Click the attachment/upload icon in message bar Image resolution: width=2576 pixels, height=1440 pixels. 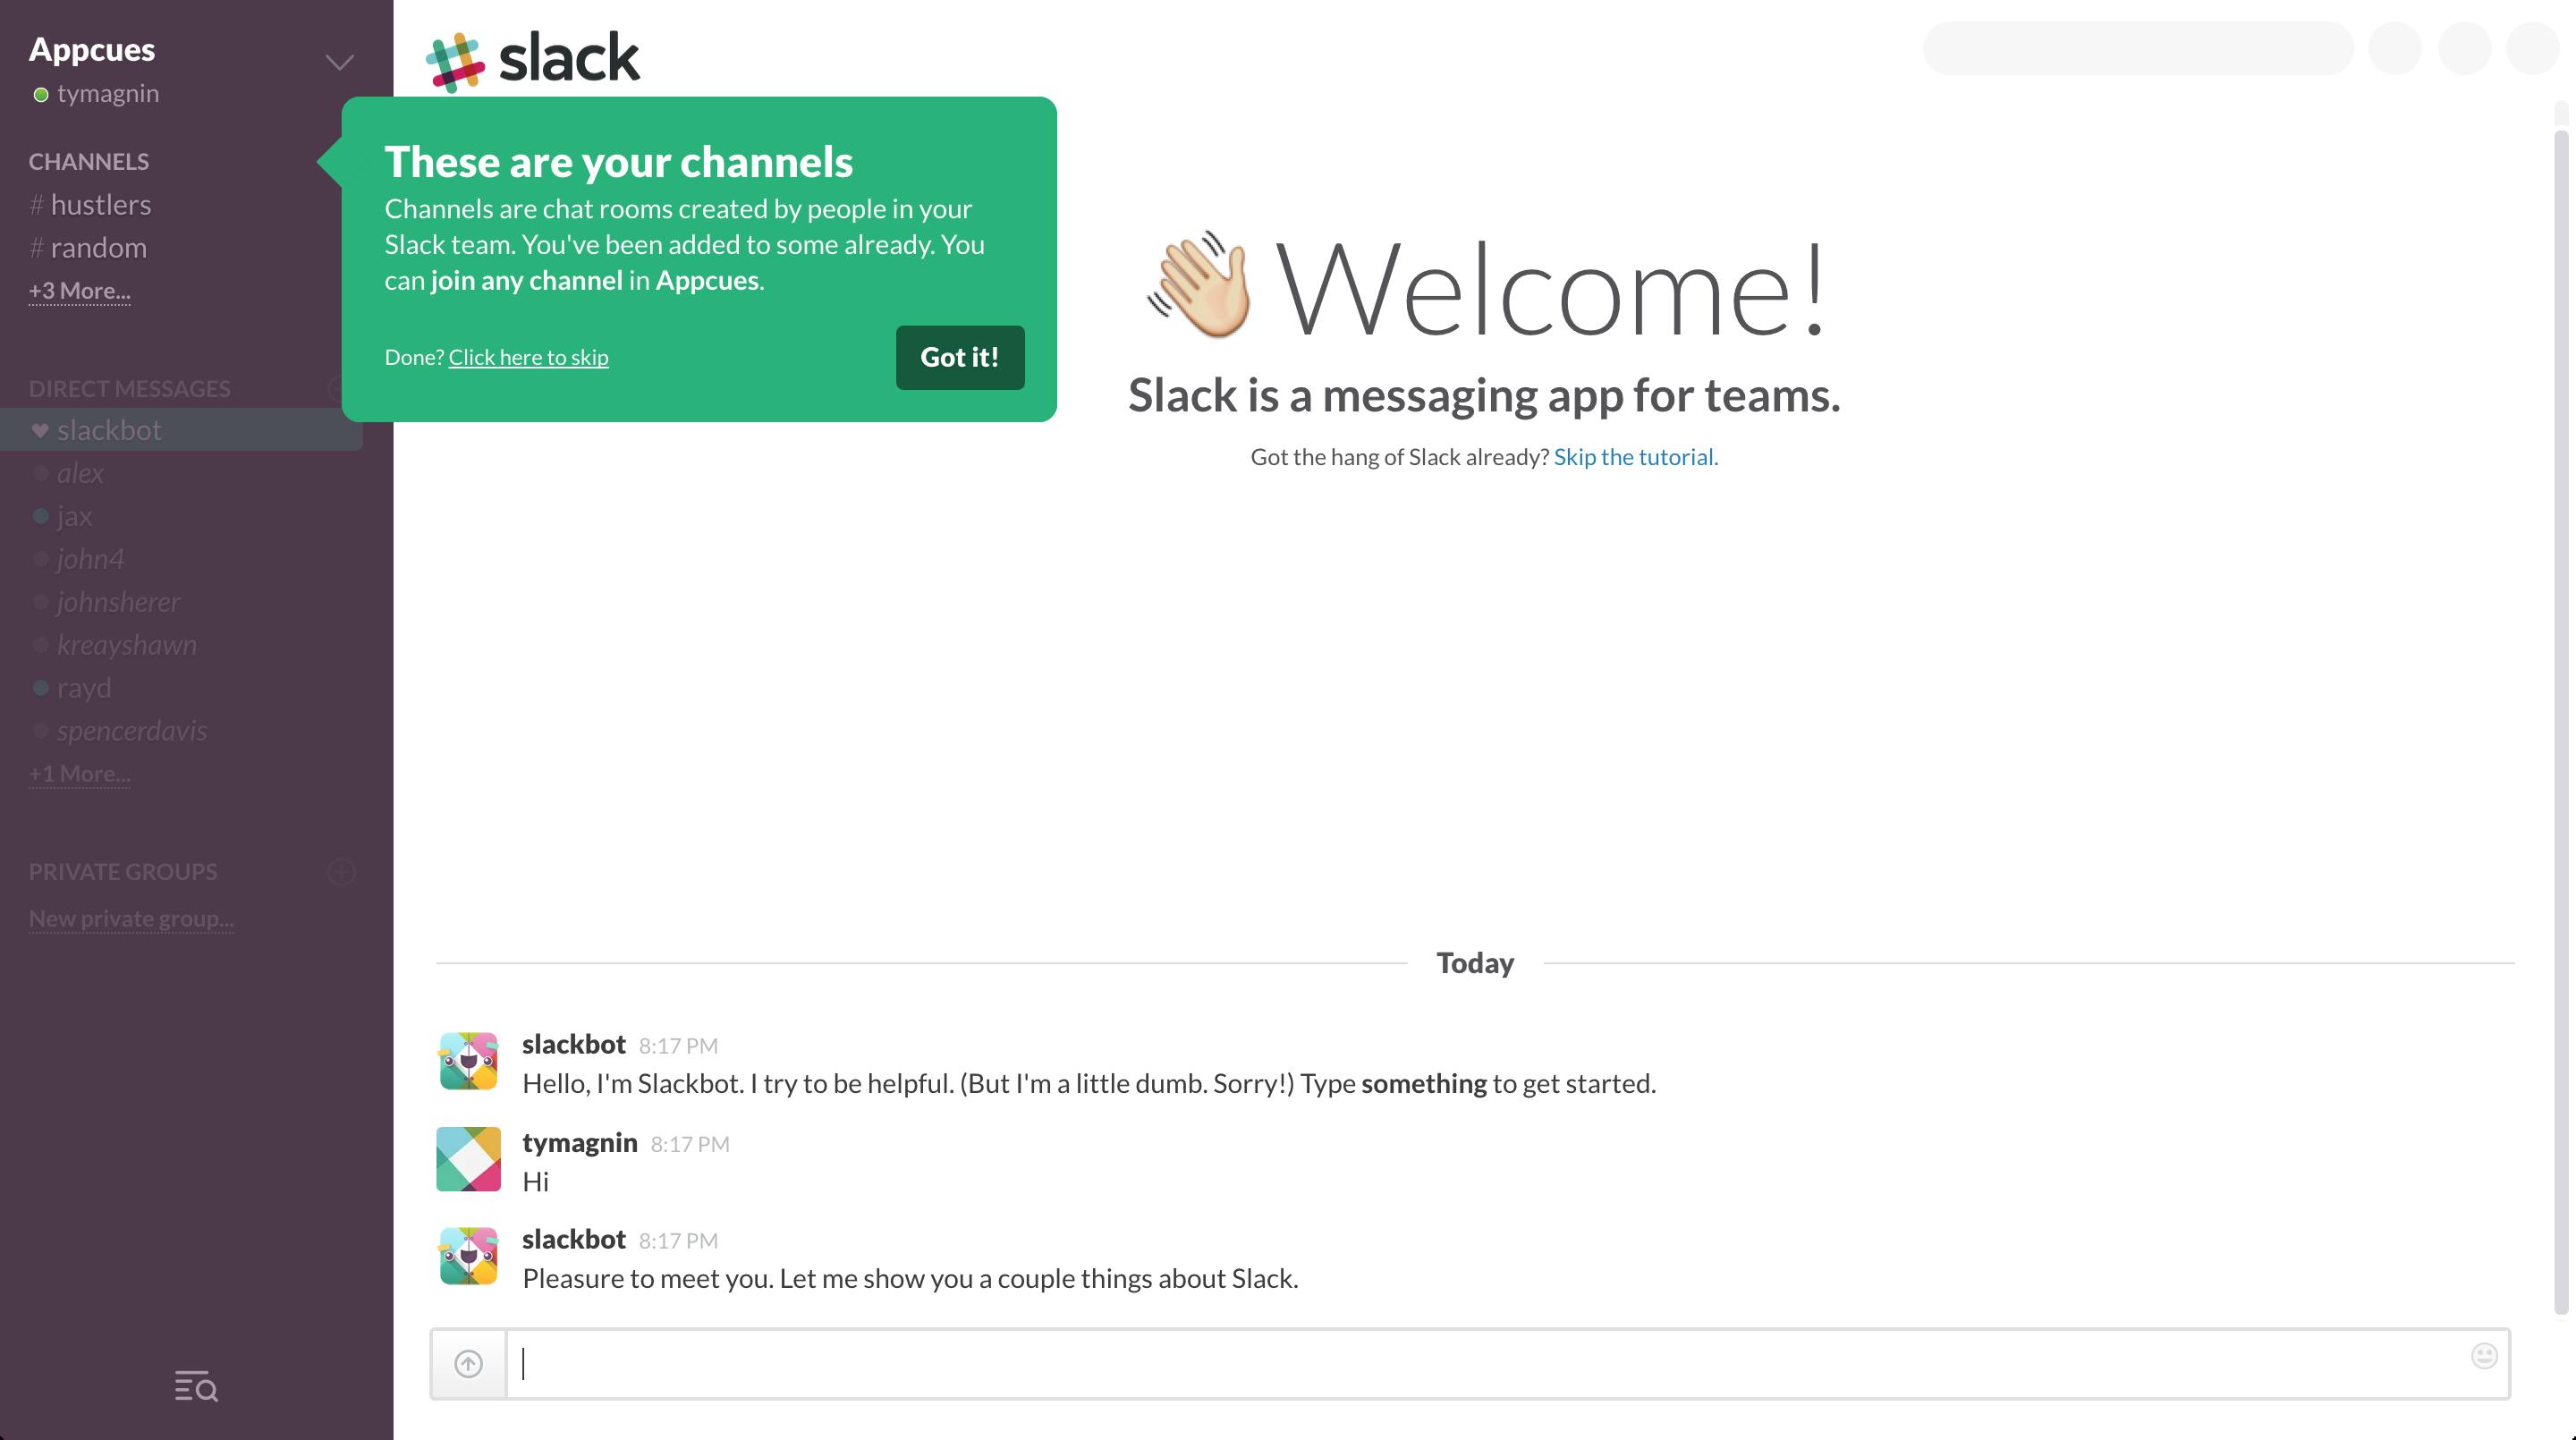(467, 1362)
